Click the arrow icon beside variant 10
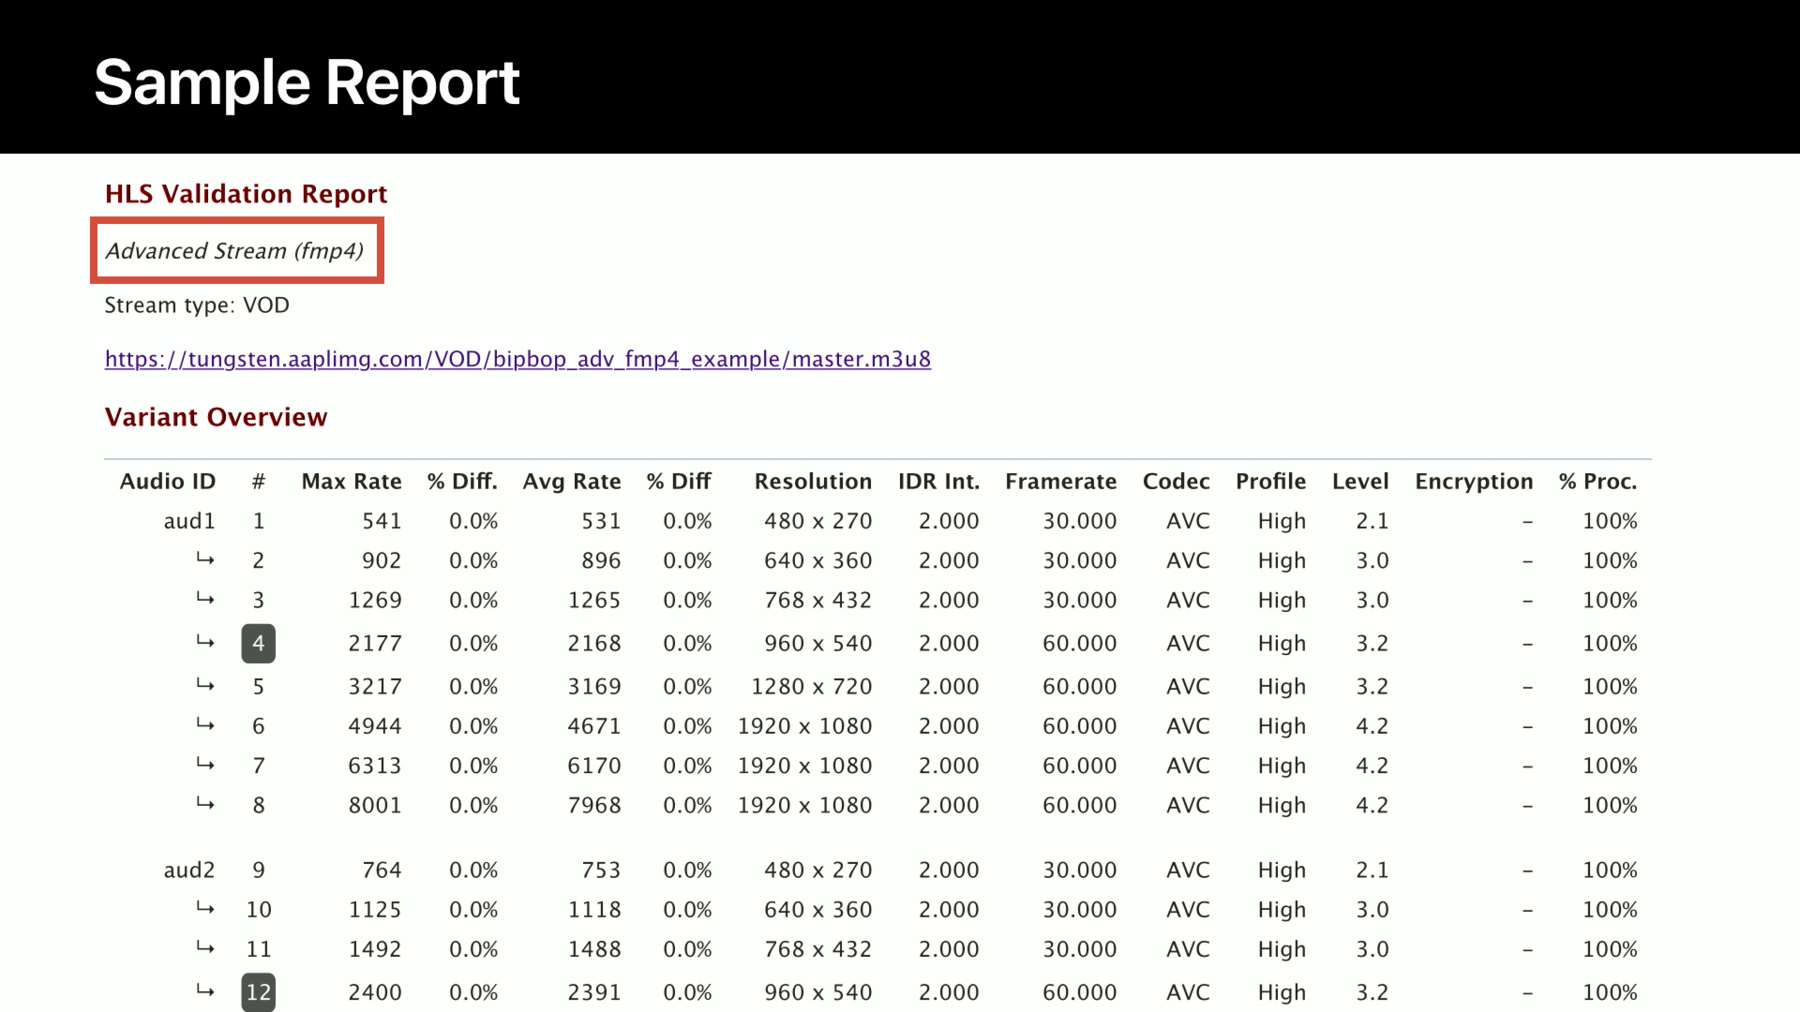Image resolution: width=1800 pixels, height=1012 pixels. pos(205,908)
